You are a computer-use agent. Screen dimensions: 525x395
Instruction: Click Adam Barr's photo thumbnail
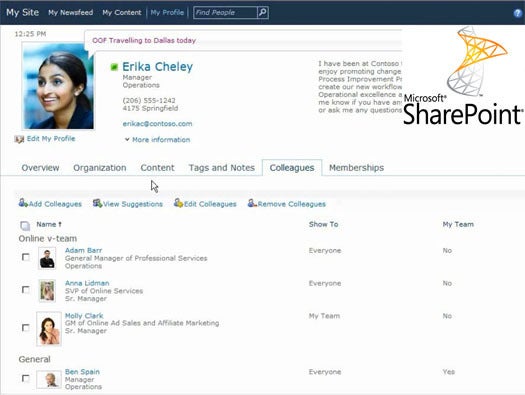click(x=47, y=258)
